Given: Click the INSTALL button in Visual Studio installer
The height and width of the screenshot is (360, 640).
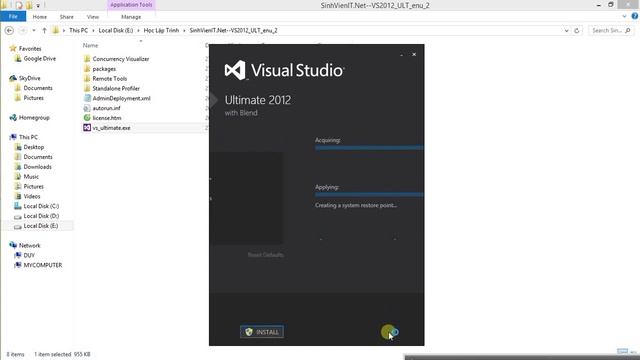Looking at the screenshot, I should [262, 332].
